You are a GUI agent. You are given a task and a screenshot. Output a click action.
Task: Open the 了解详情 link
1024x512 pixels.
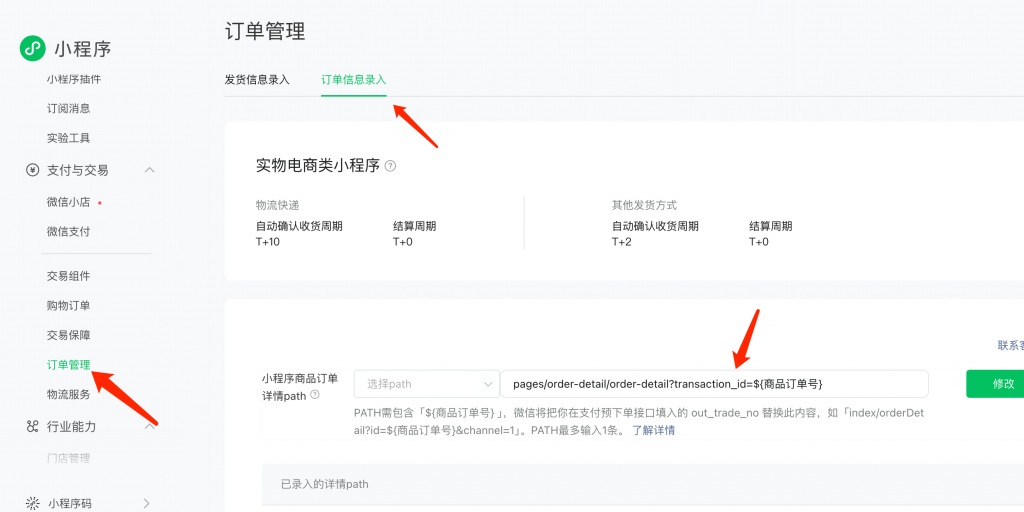tap(653, 431)
